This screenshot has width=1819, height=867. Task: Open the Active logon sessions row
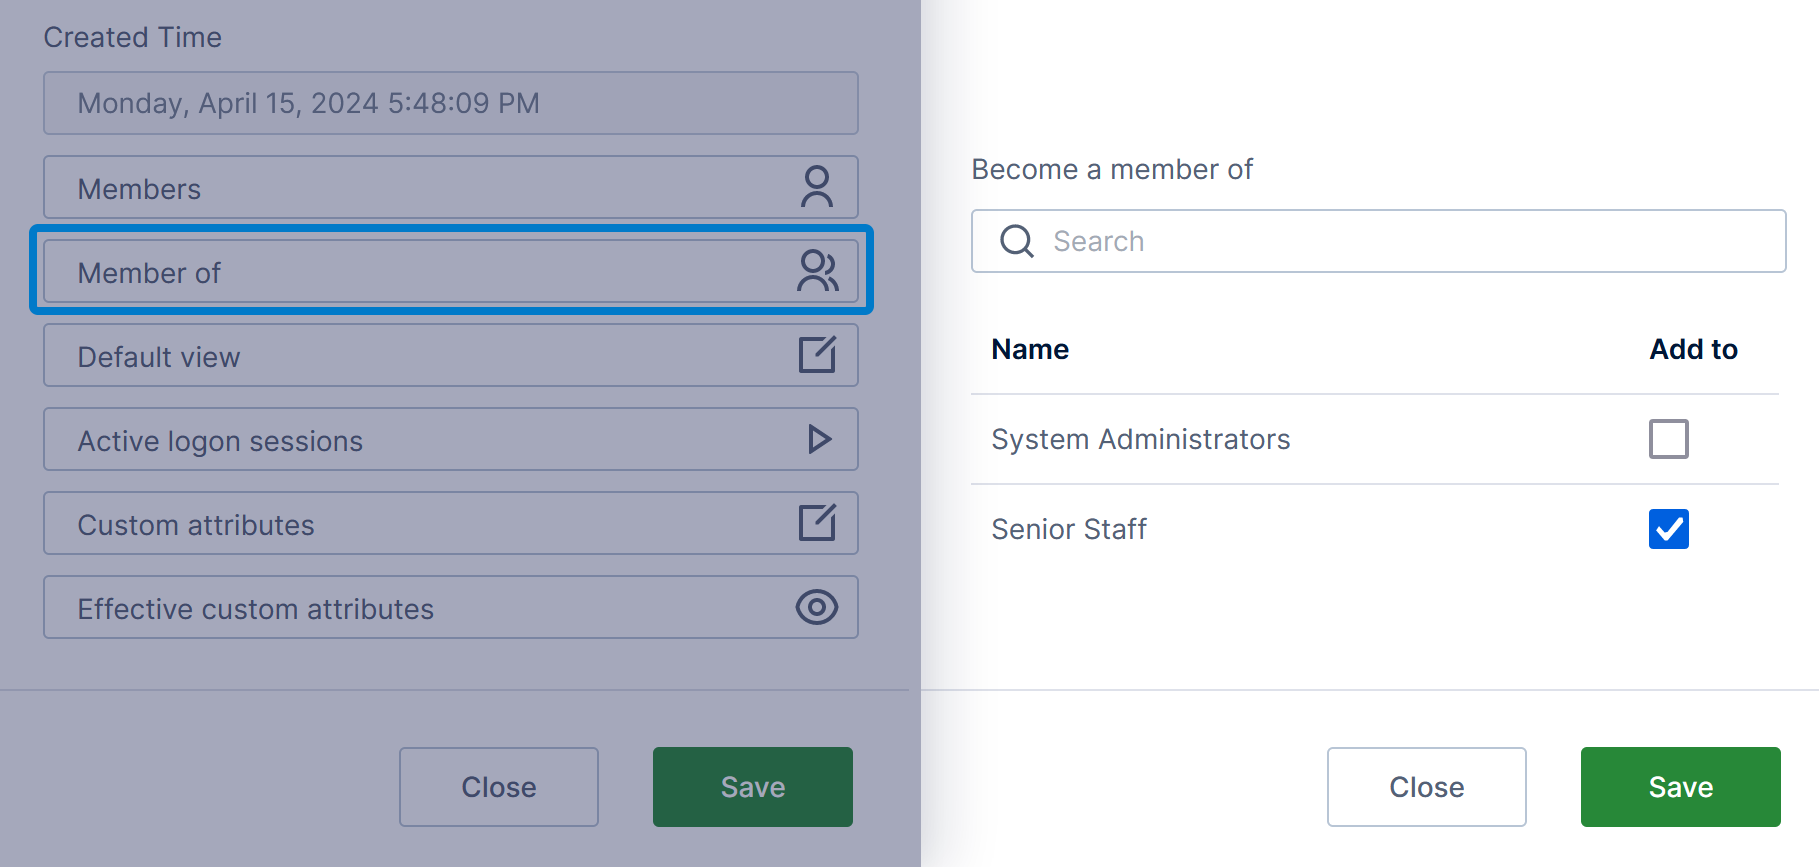pyautogui.click(x=451, y=439)
